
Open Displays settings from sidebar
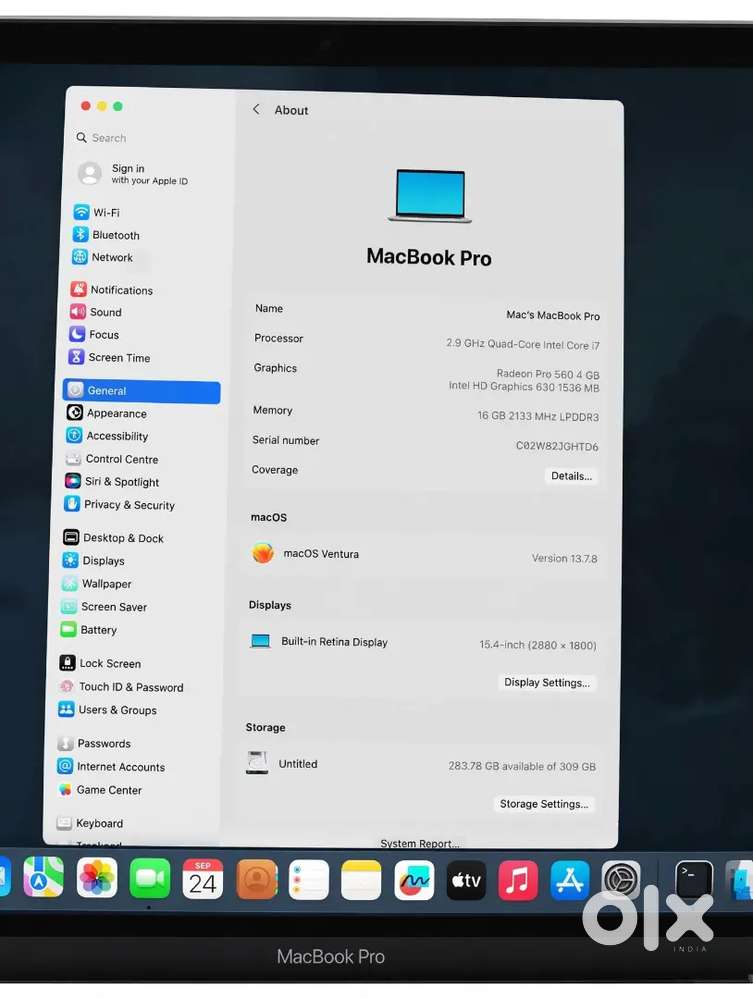tap(94, 561)
